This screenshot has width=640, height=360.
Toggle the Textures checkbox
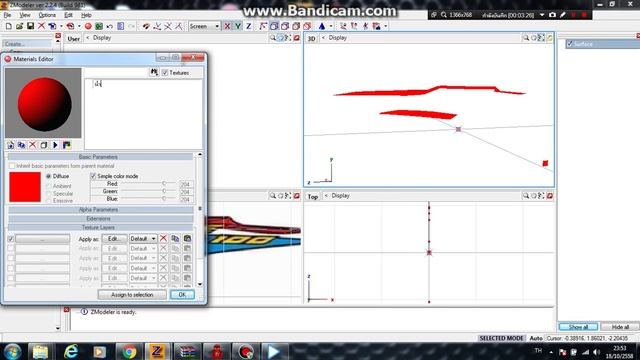(165, 73)
